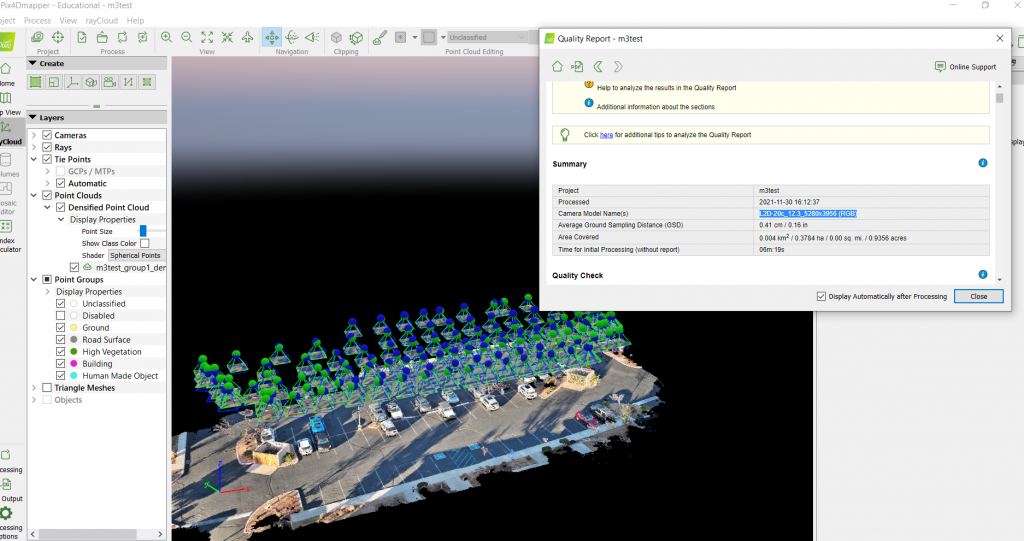Open the rayCloud menu

[101, 20]
